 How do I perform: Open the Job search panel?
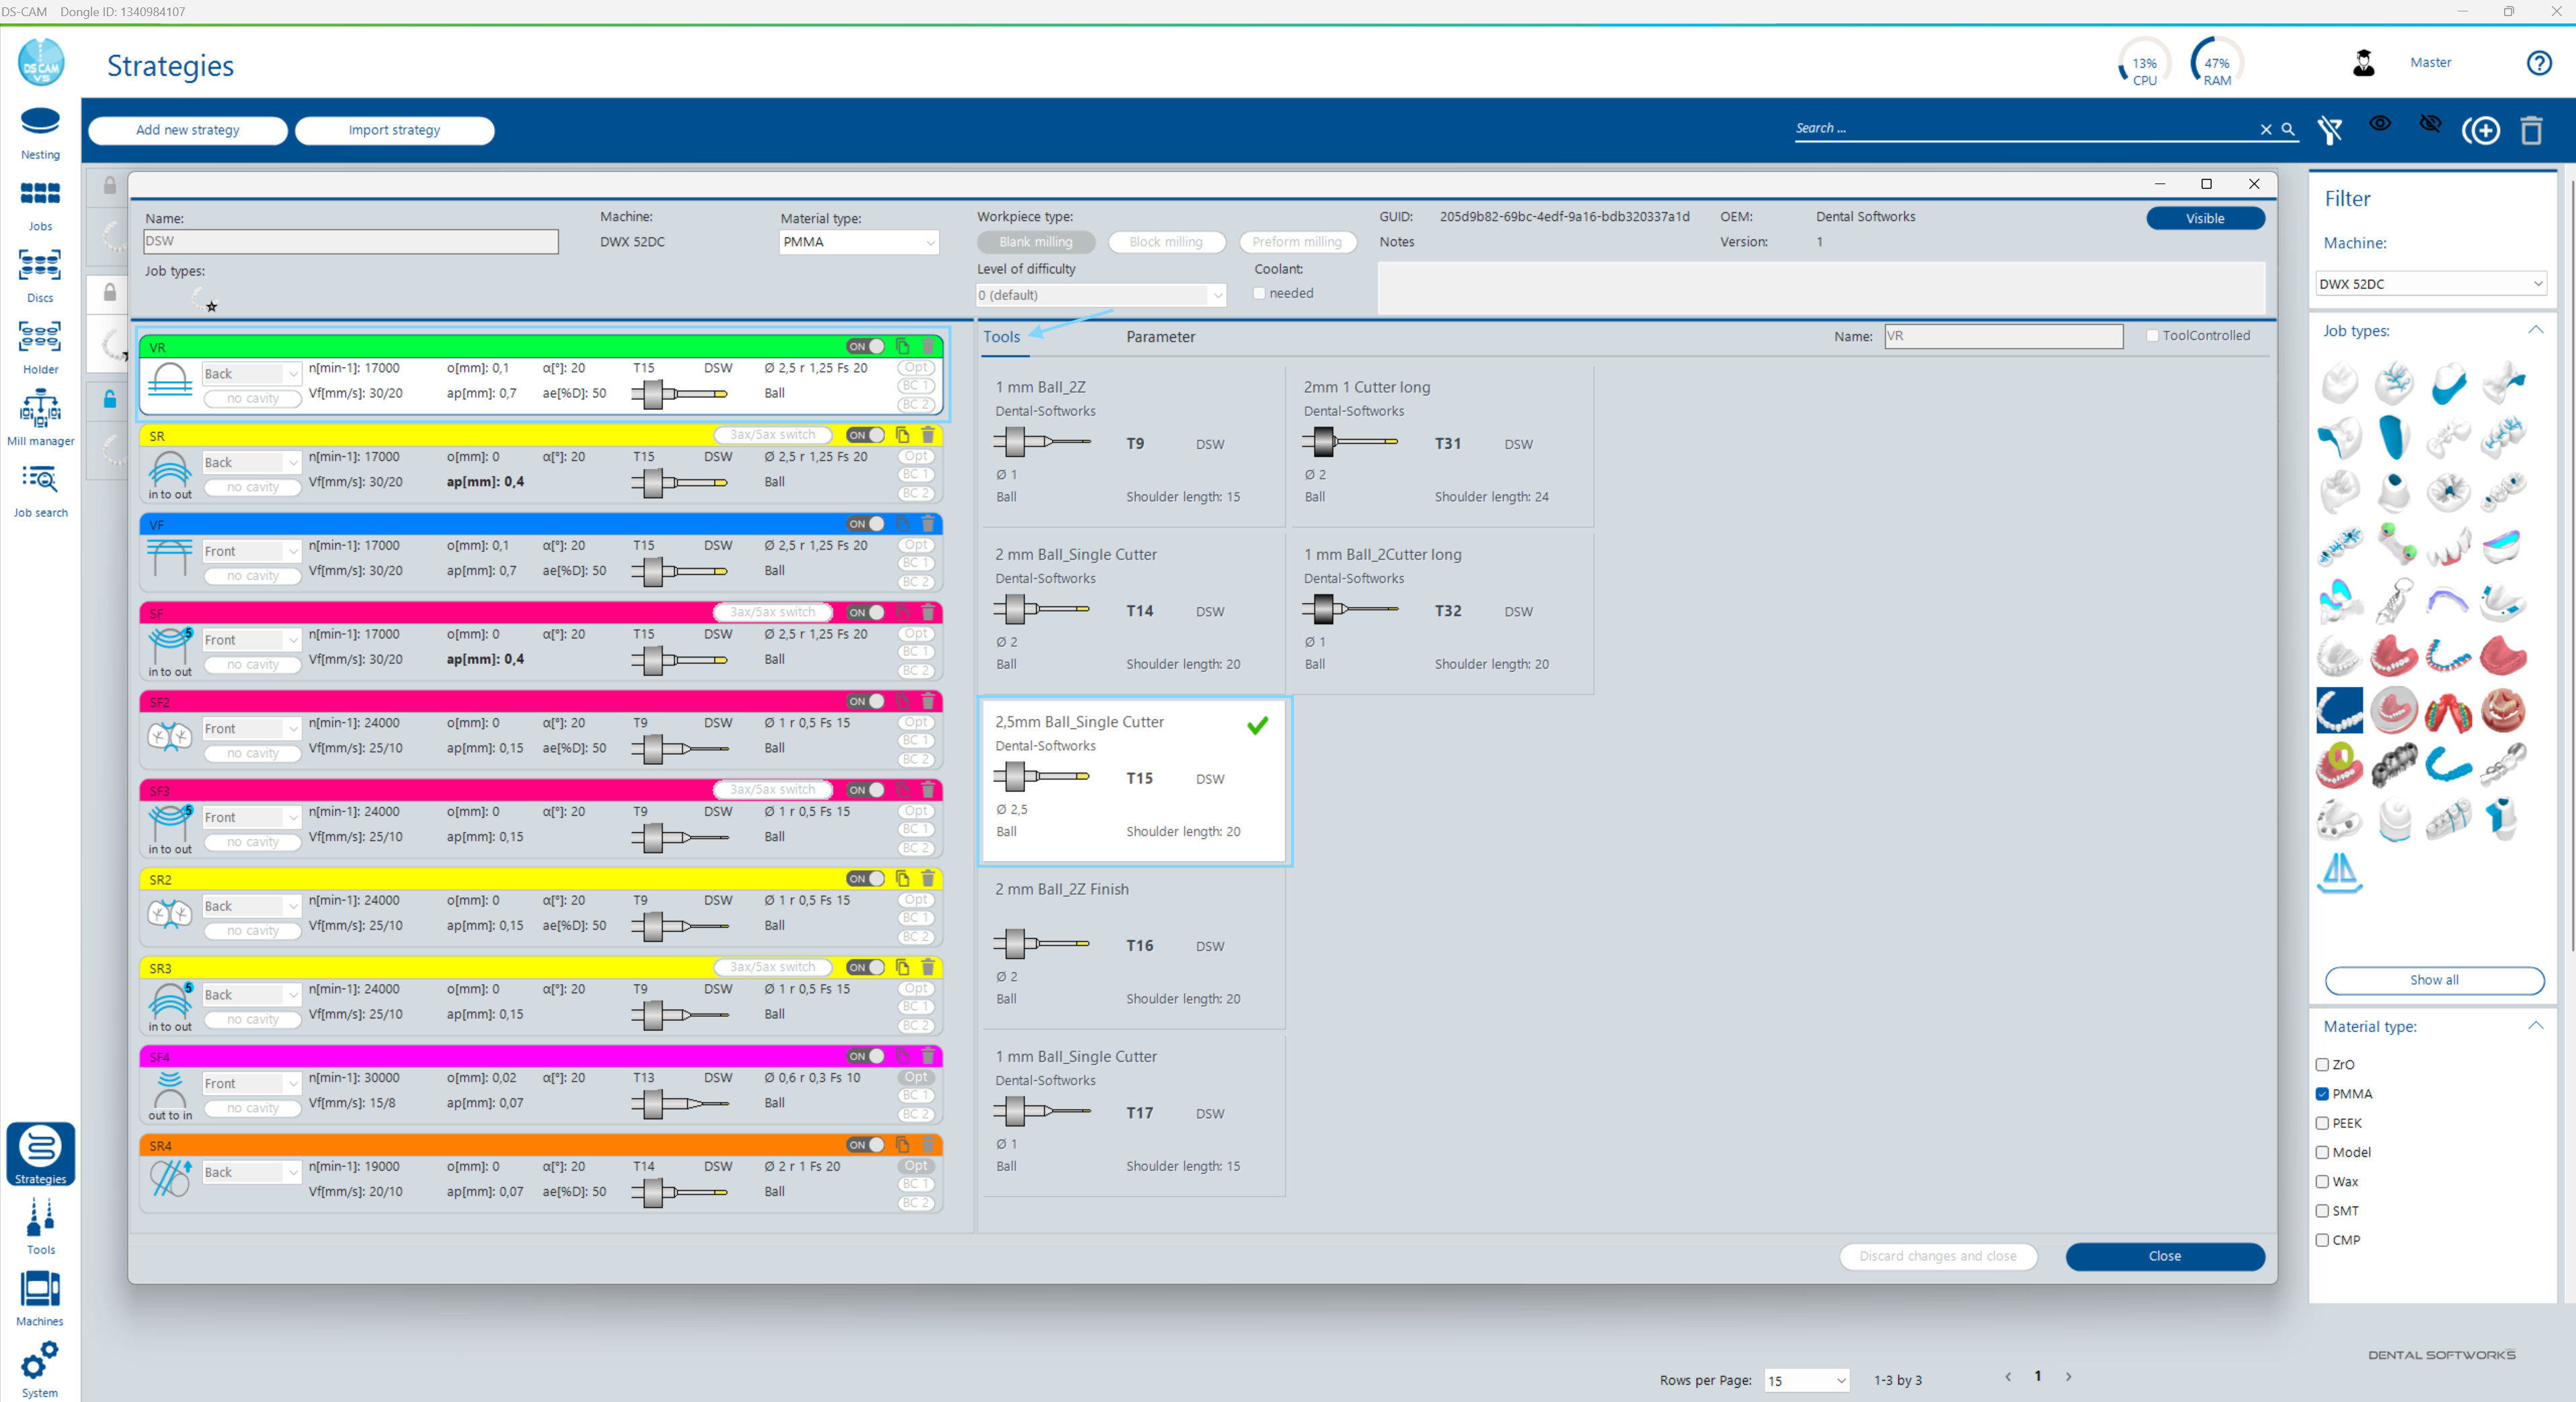[40, 490]
